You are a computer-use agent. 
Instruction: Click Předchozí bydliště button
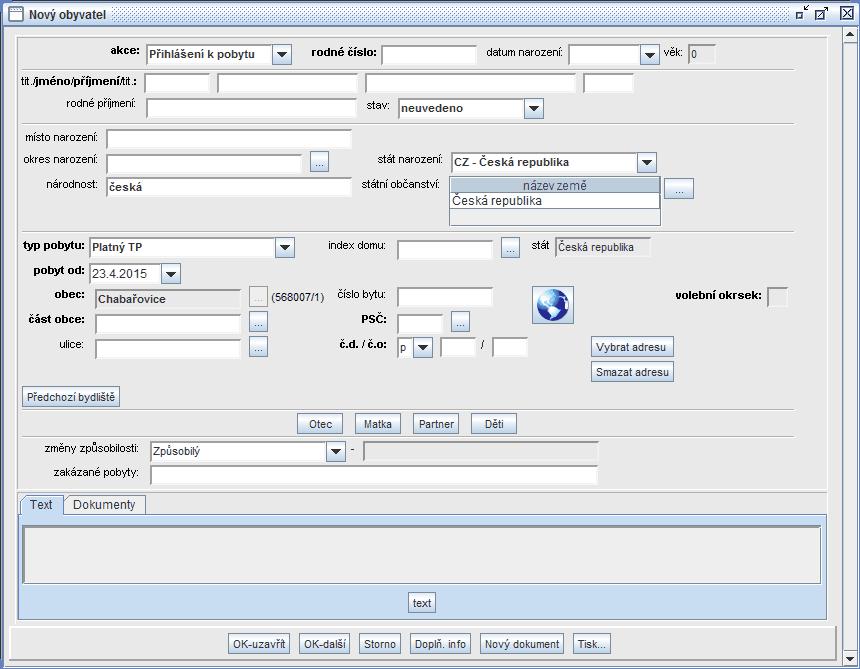(x=71, y=397)
